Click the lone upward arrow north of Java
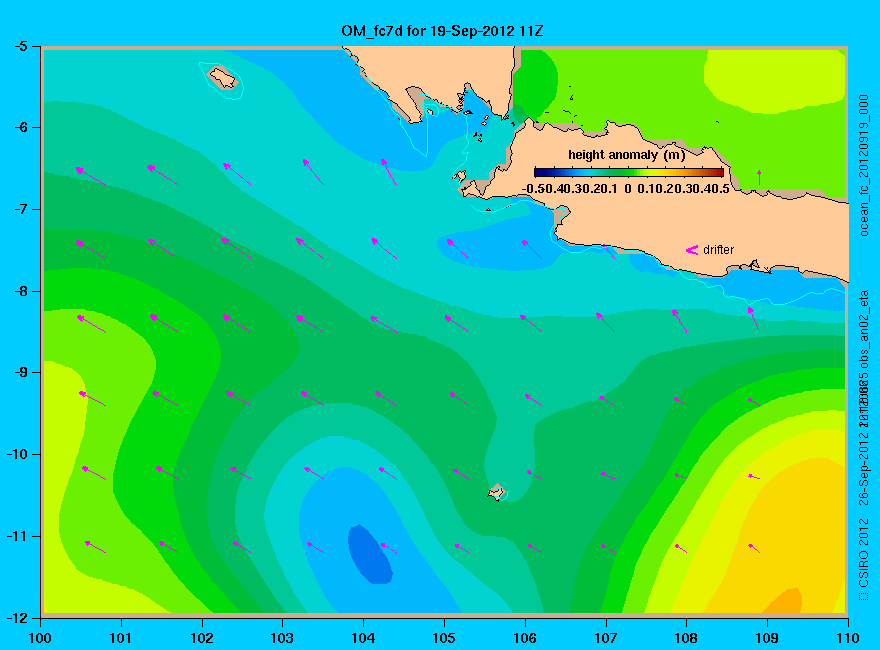 [759, 177]
